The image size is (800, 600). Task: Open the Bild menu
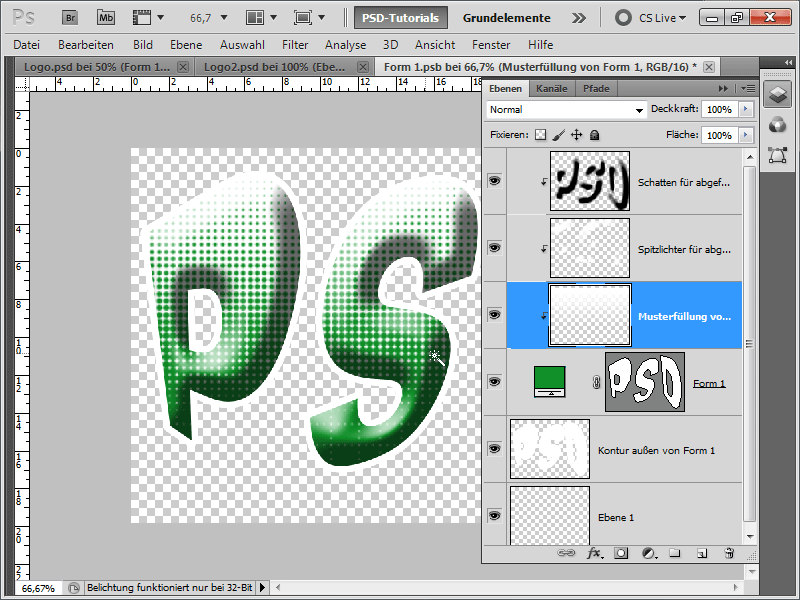pos(143,45)
